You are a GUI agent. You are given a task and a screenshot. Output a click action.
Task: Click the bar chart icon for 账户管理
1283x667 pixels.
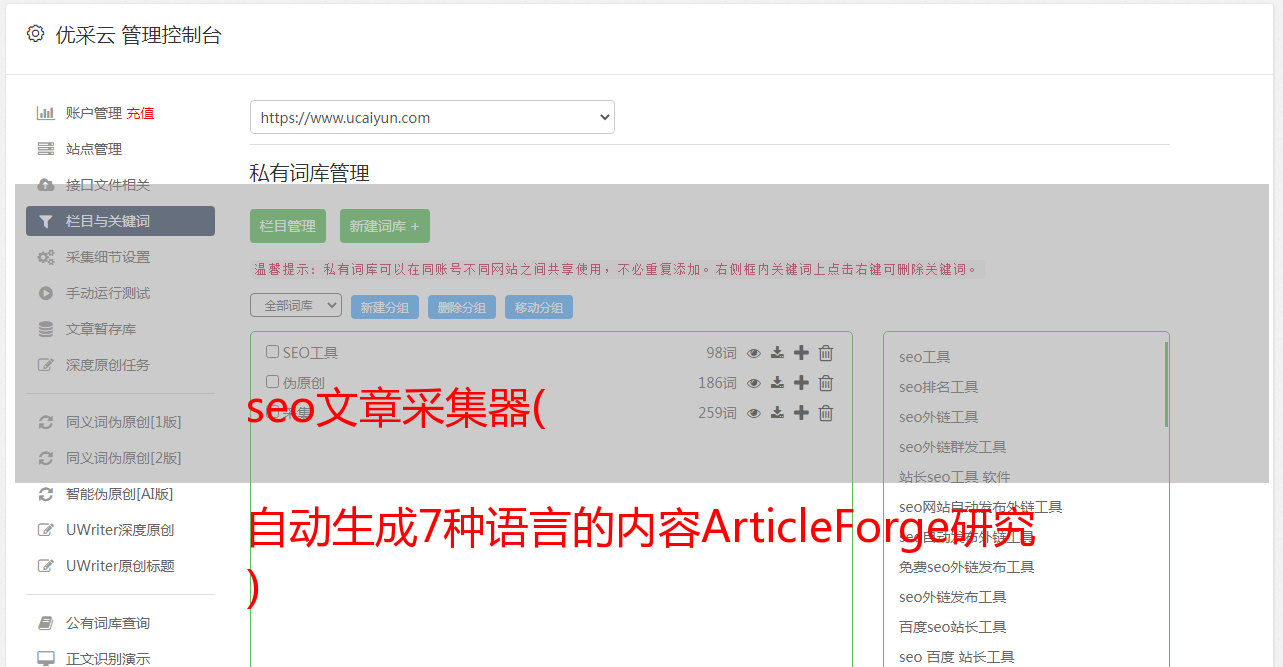[x=45, y=113]
